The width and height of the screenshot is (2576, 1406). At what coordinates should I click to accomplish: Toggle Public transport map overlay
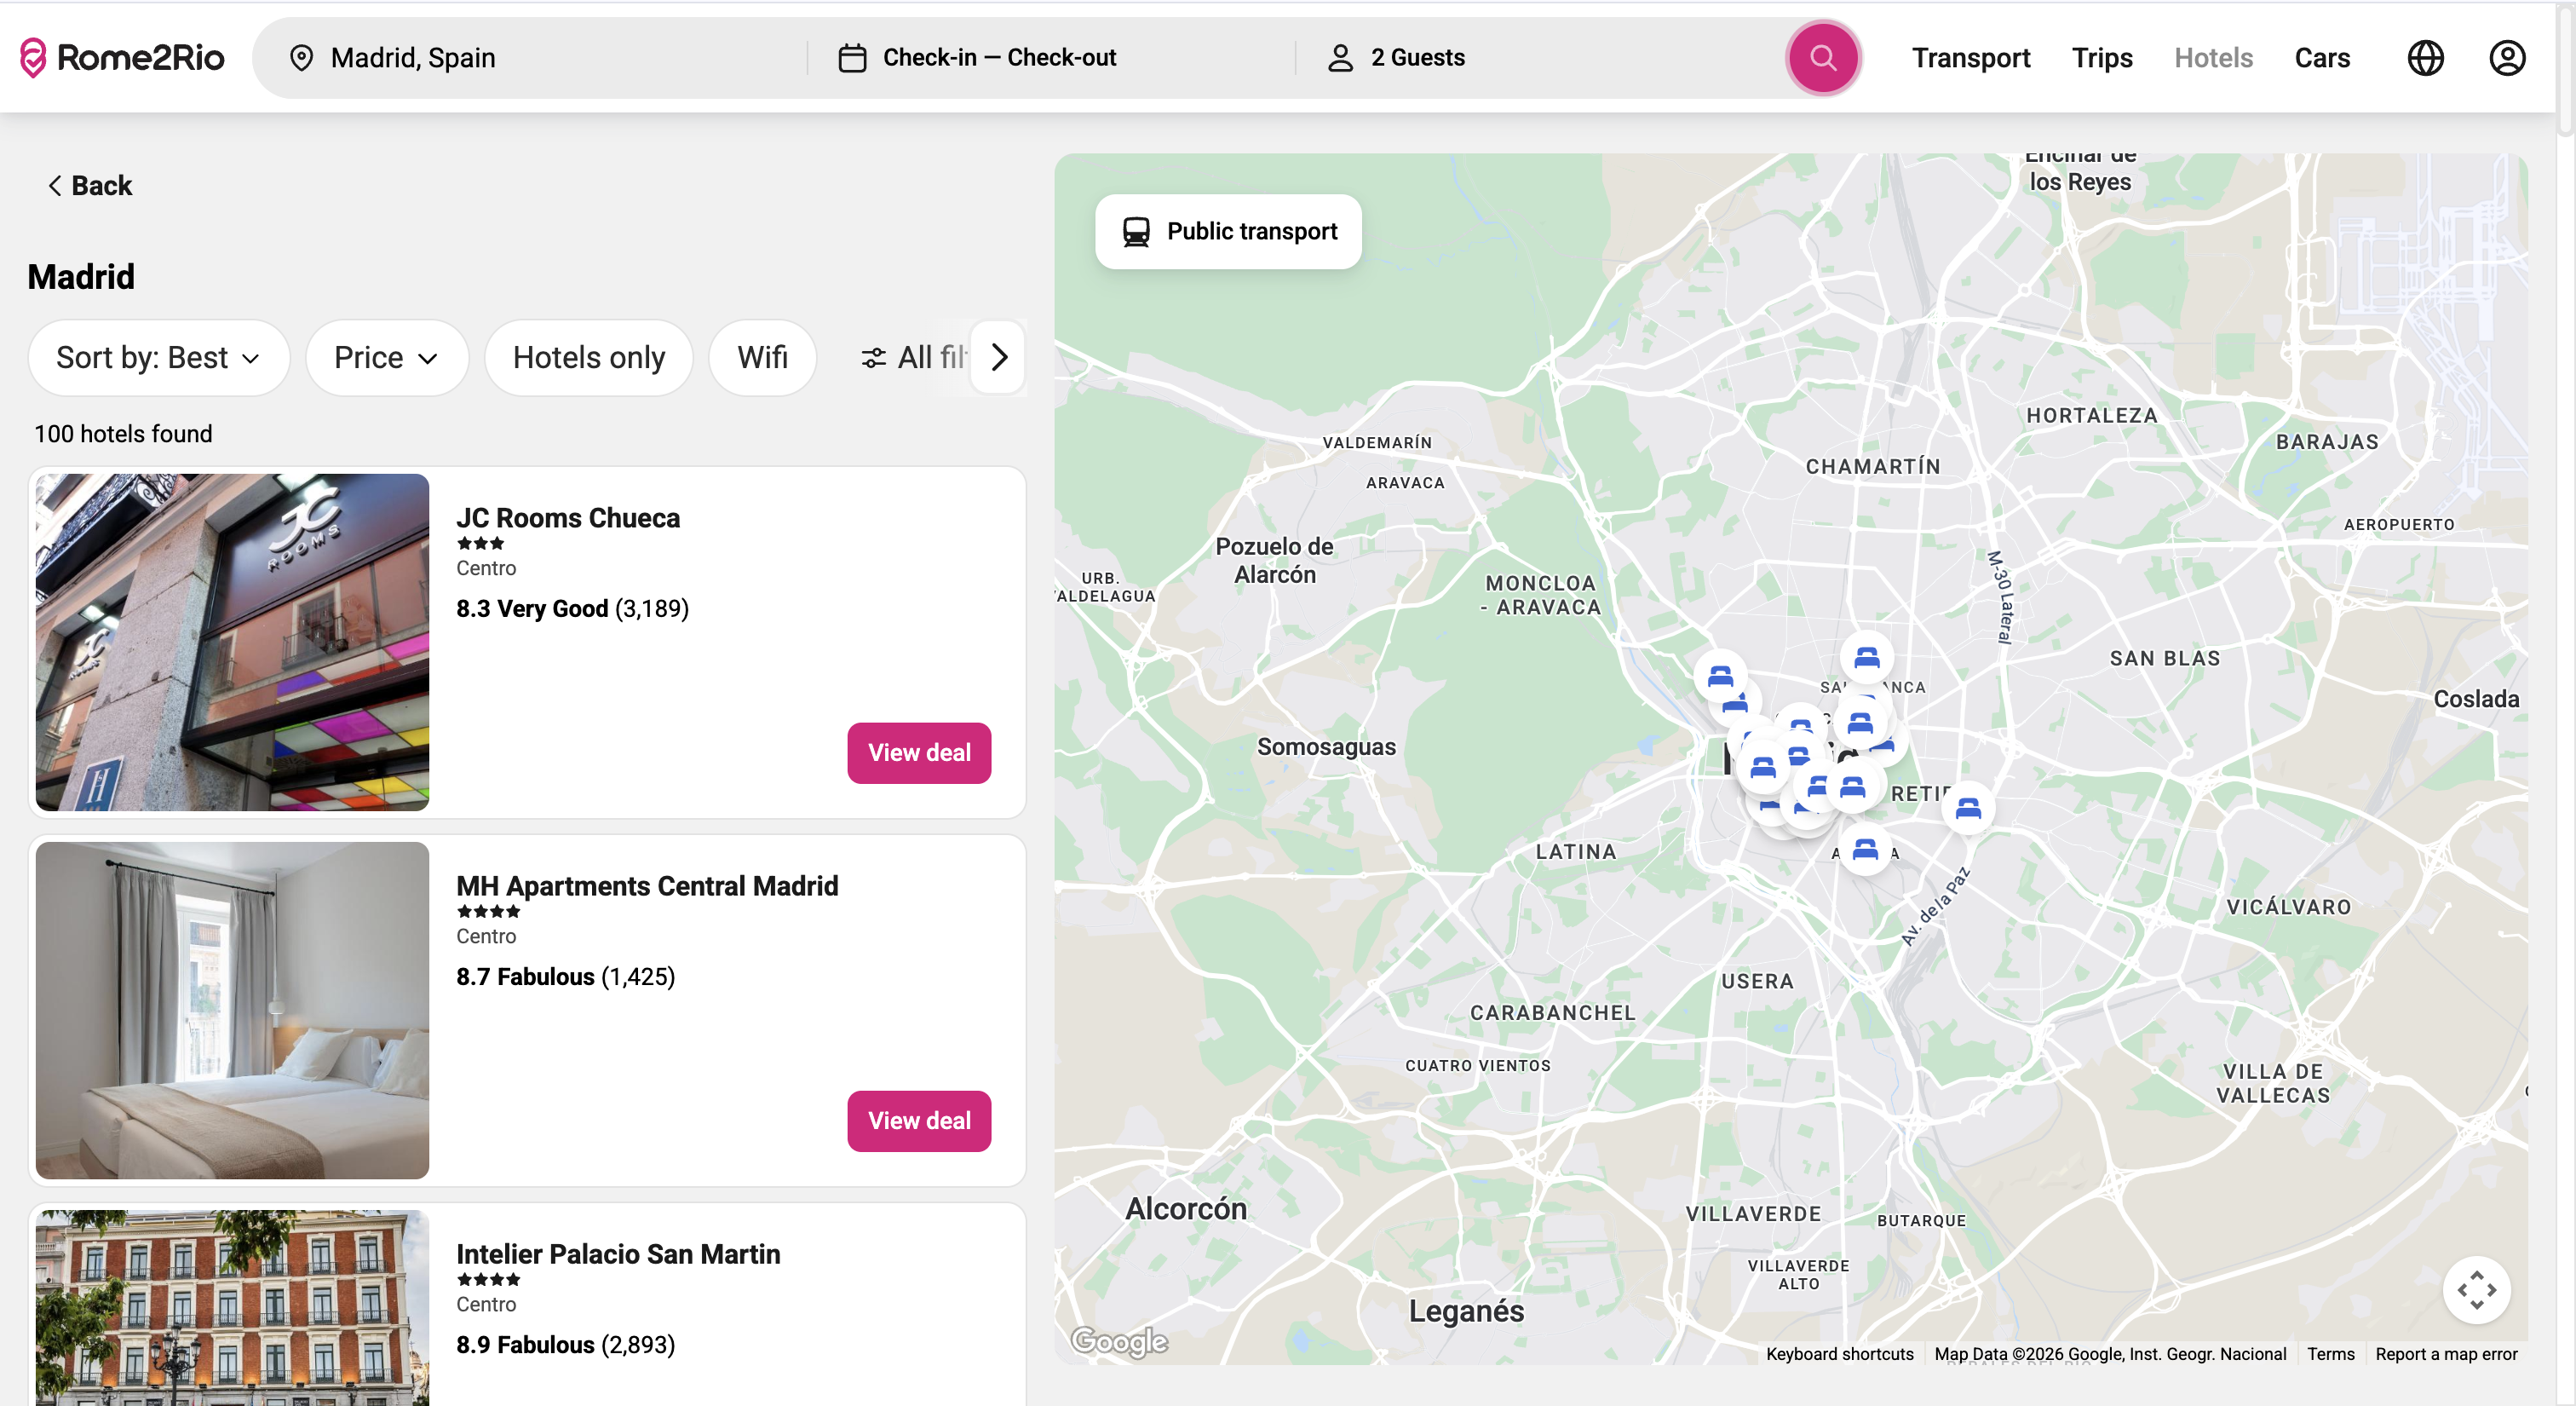(1228, 231)
